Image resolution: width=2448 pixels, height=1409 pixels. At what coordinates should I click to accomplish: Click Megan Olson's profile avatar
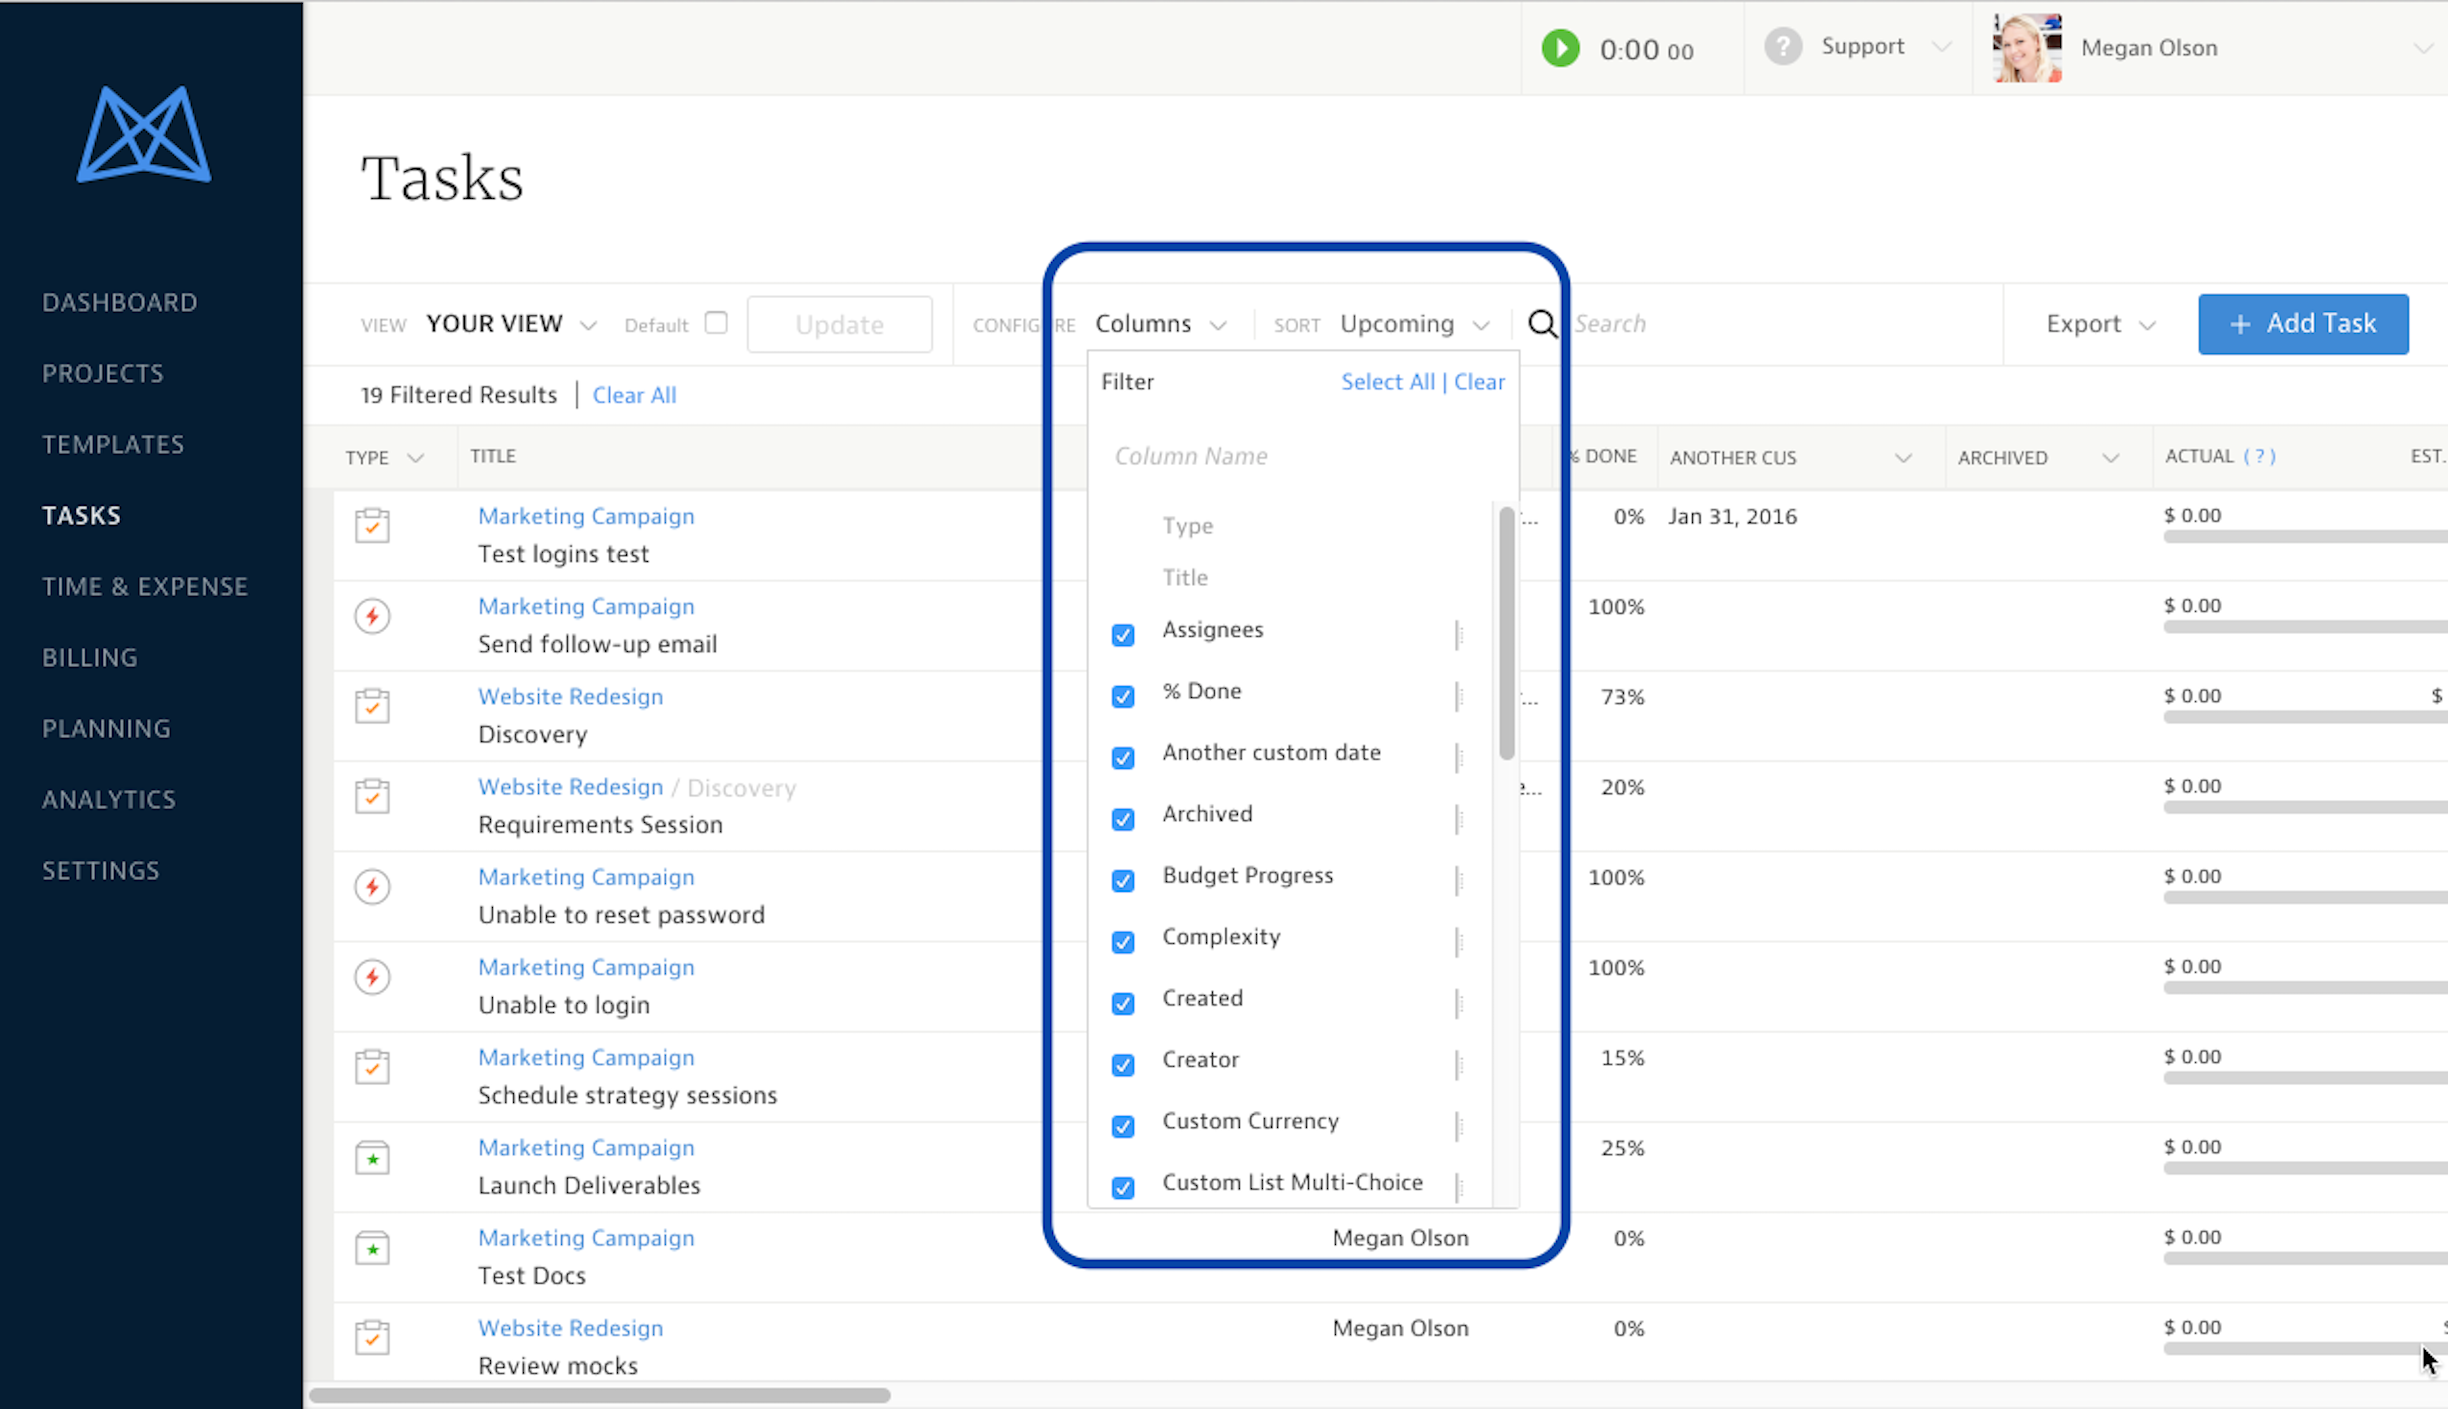[2026, 48]
